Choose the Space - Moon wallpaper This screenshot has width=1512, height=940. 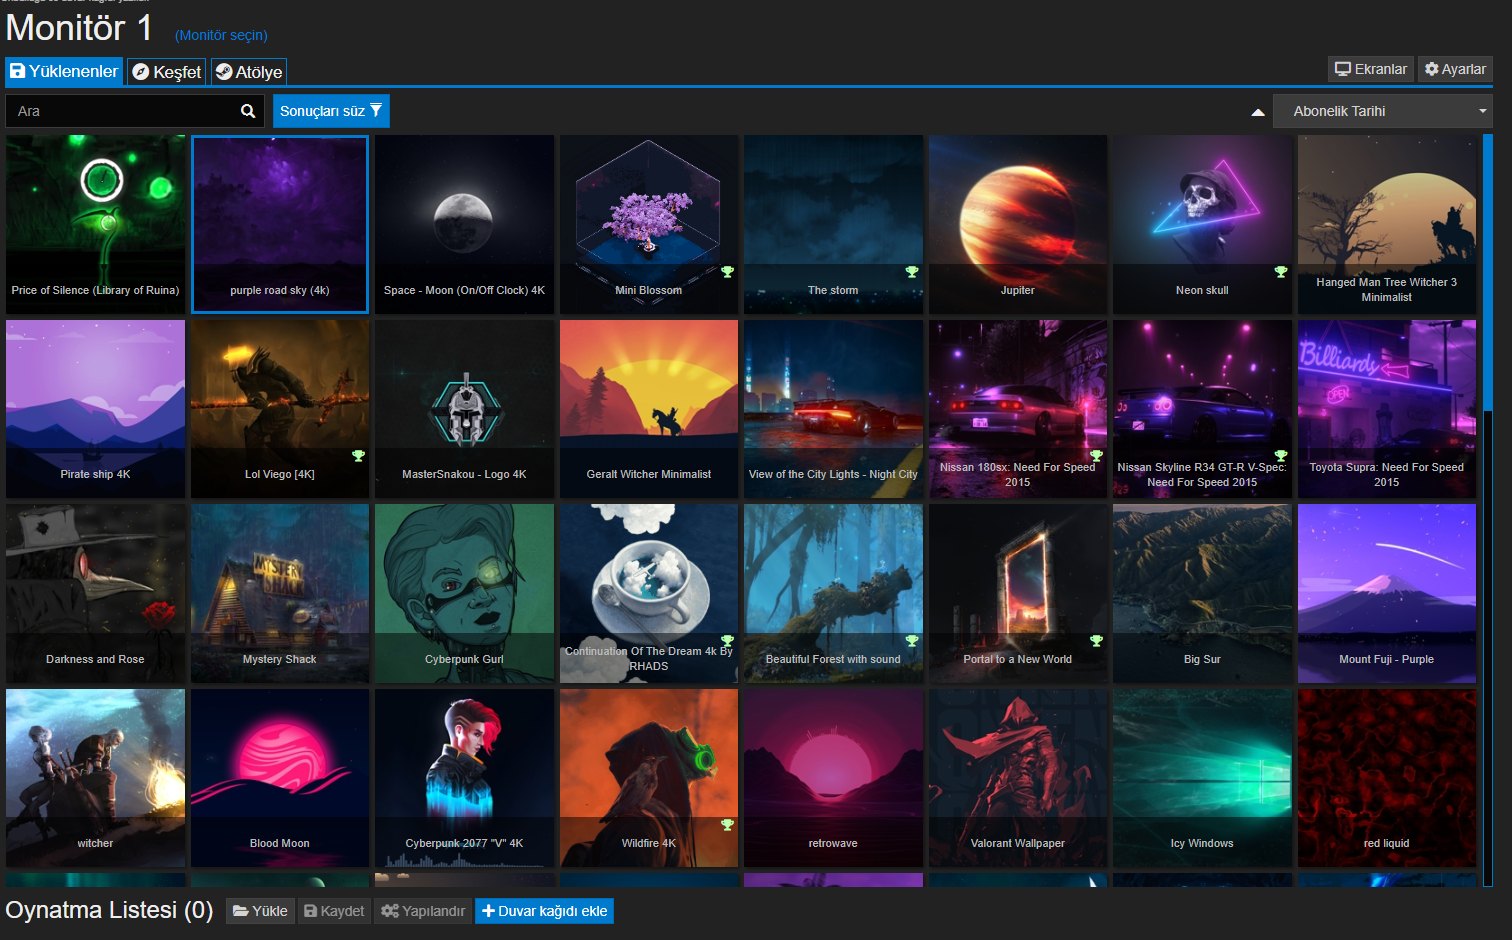tap(464, 224)
